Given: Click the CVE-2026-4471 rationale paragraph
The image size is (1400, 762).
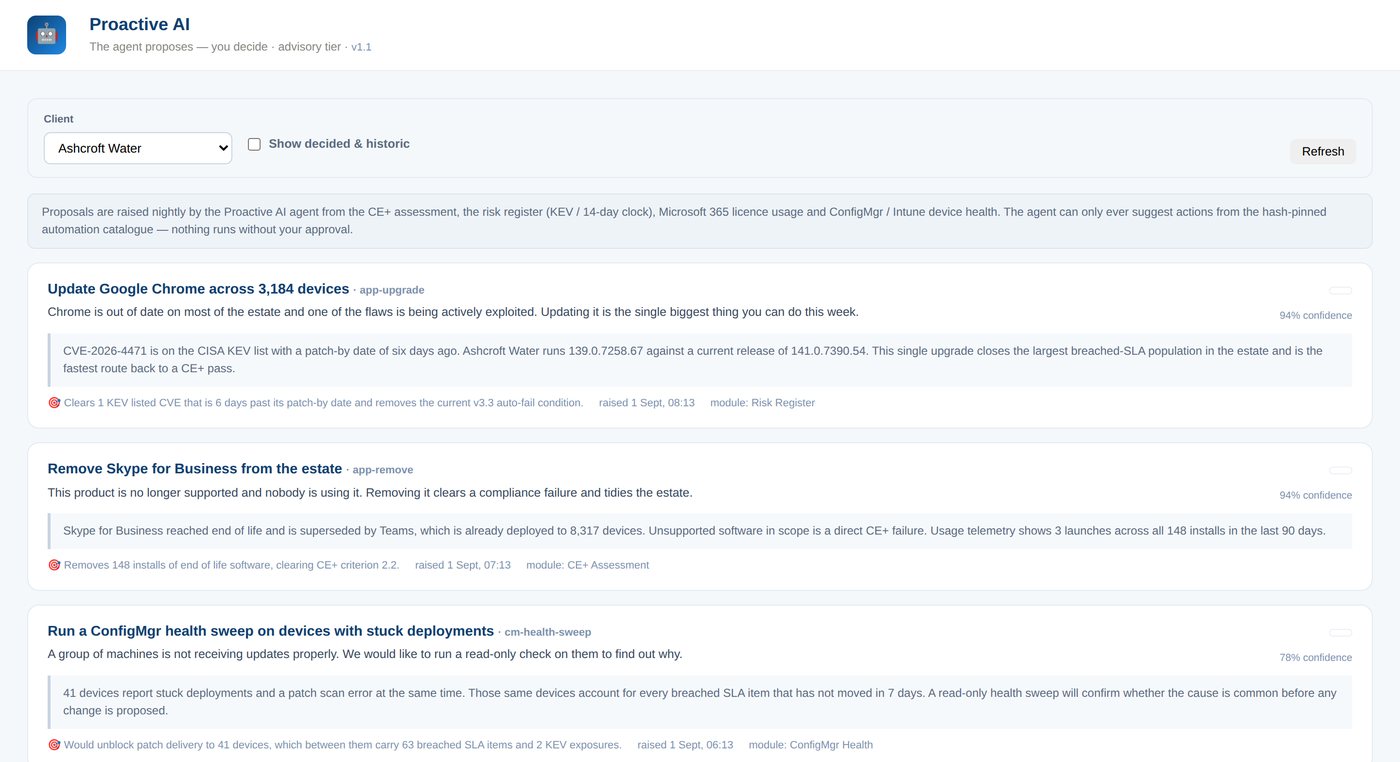Looking at the screenshot, I should 700,360.
